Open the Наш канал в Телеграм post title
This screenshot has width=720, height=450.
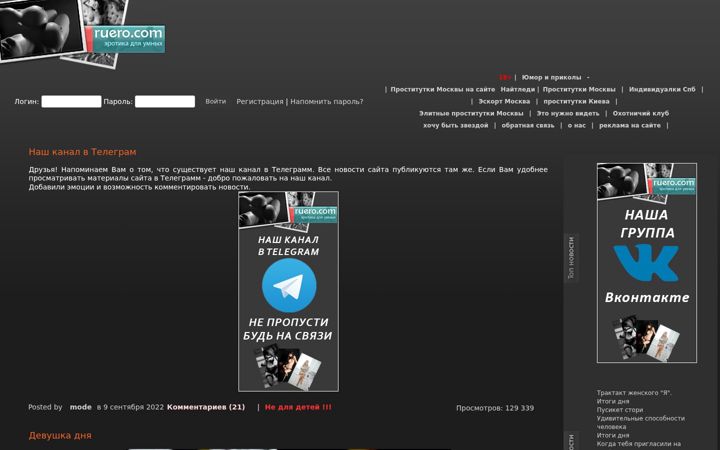(x=82, y=152)
